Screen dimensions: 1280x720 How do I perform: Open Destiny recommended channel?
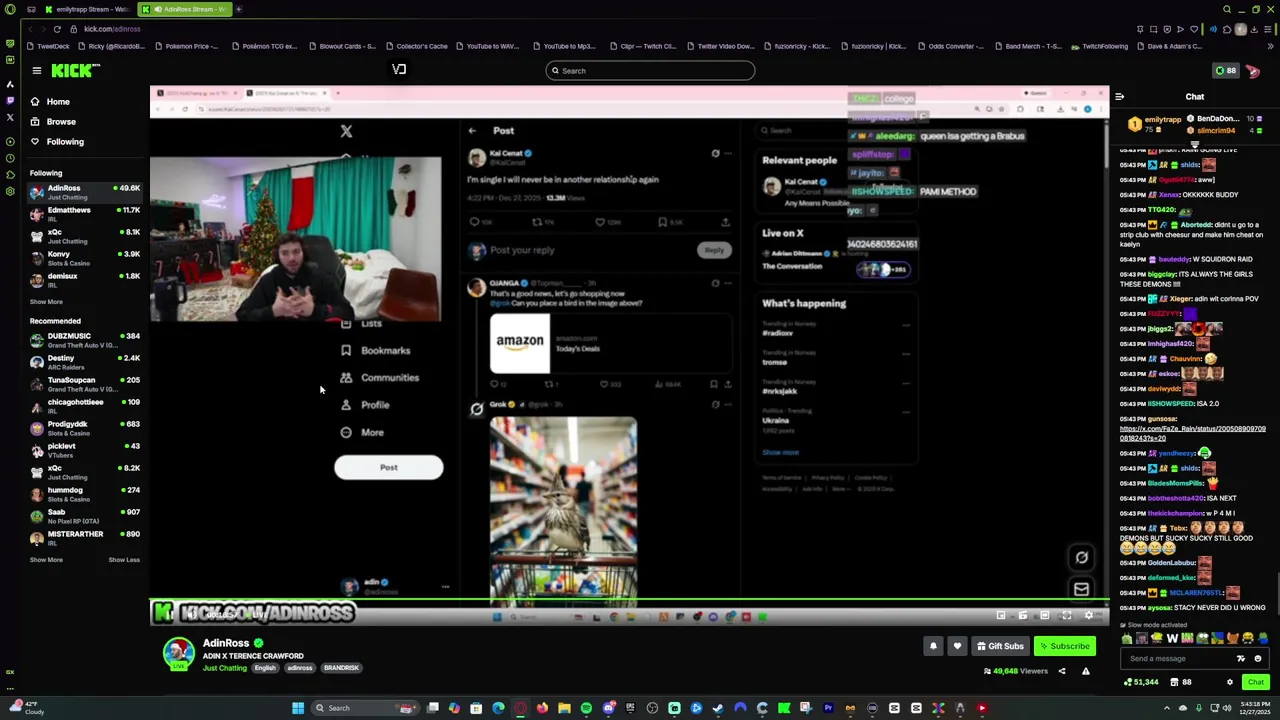point(85,362)
